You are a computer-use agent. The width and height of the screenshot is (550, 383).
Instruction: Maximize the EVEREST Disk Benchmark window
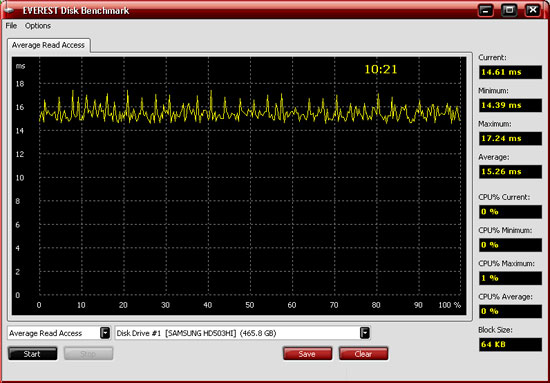[x=509, y=10]
